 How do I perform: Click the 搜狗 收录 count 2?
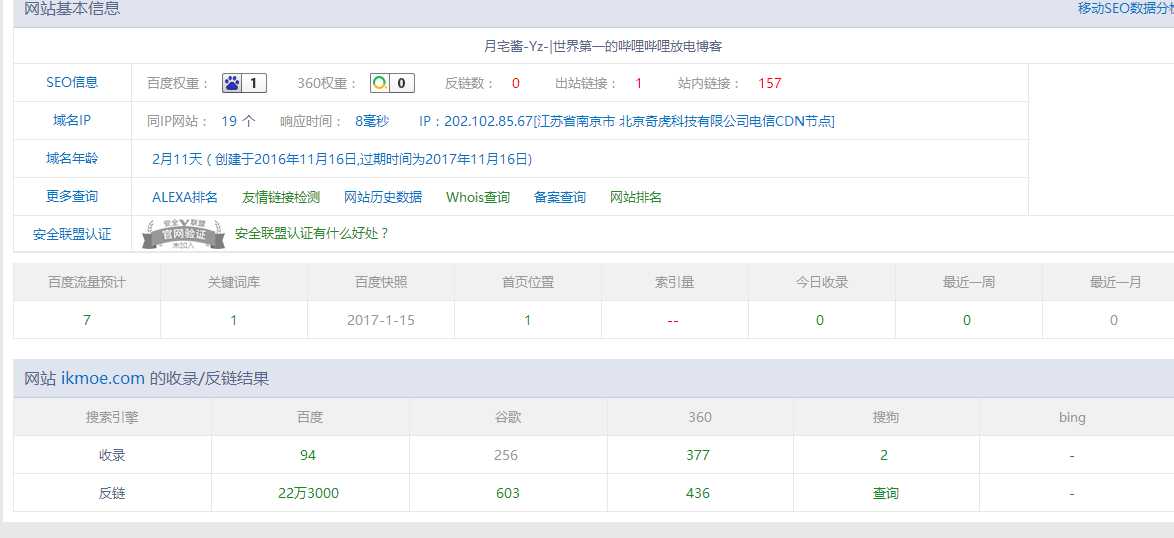(x=884, y=455)
